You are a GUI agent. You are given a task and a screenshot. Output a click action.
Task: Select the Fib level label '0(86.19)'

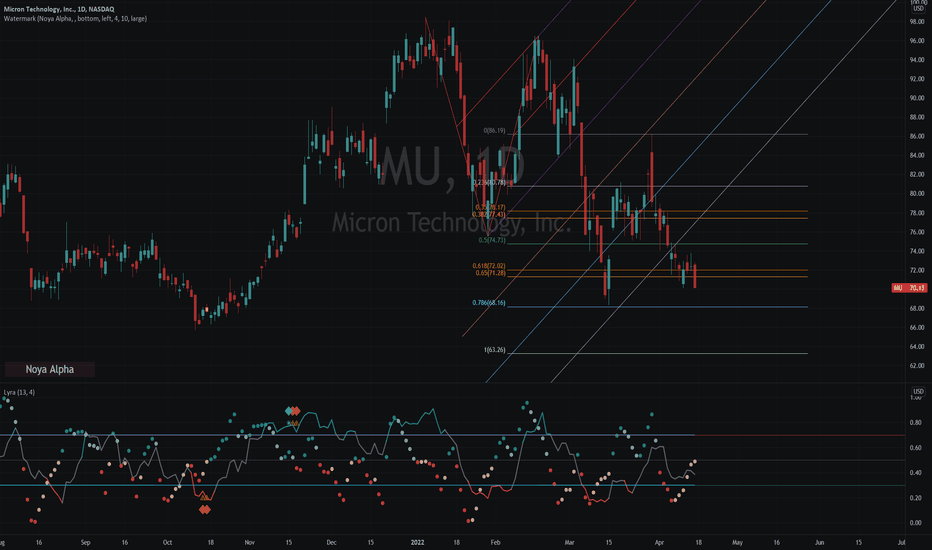[x=494, y=130]
